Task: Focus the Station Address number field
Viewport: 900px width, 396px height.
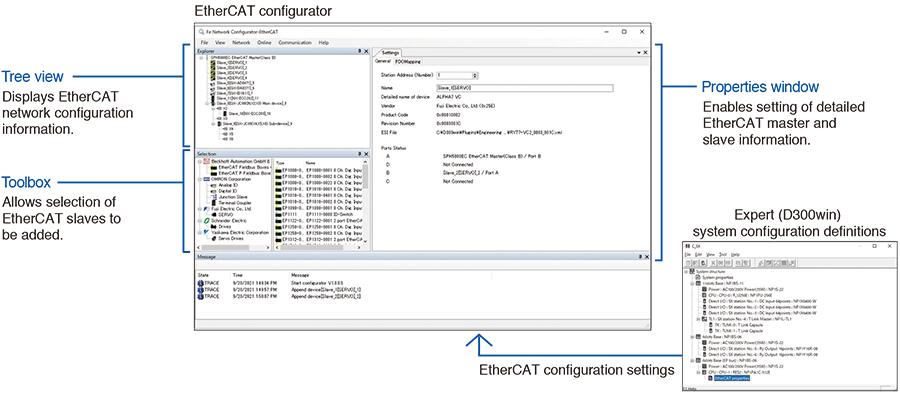Action: coord(454,75)
